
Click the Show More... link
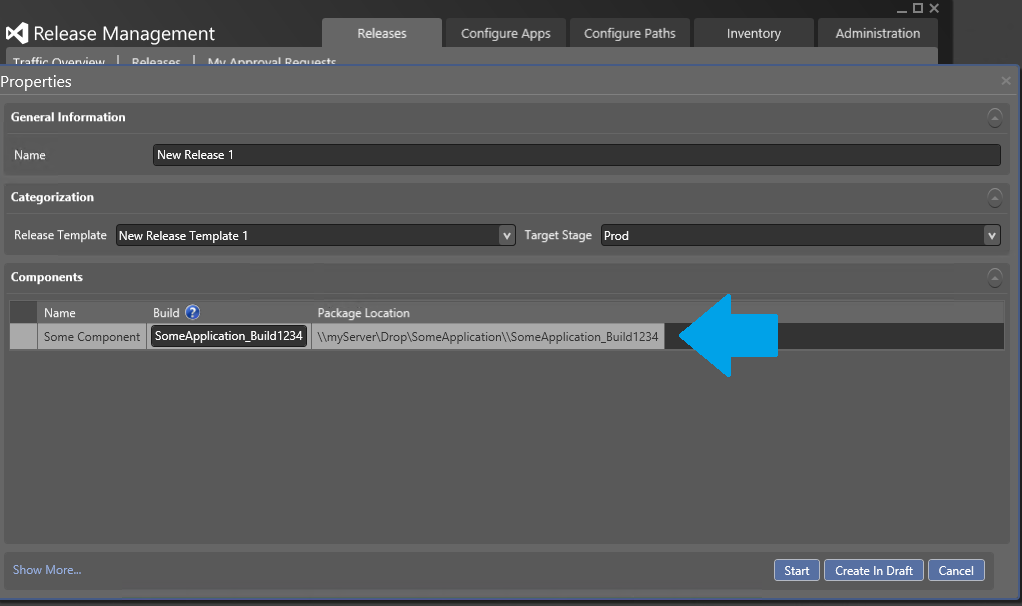coord(47,570)
